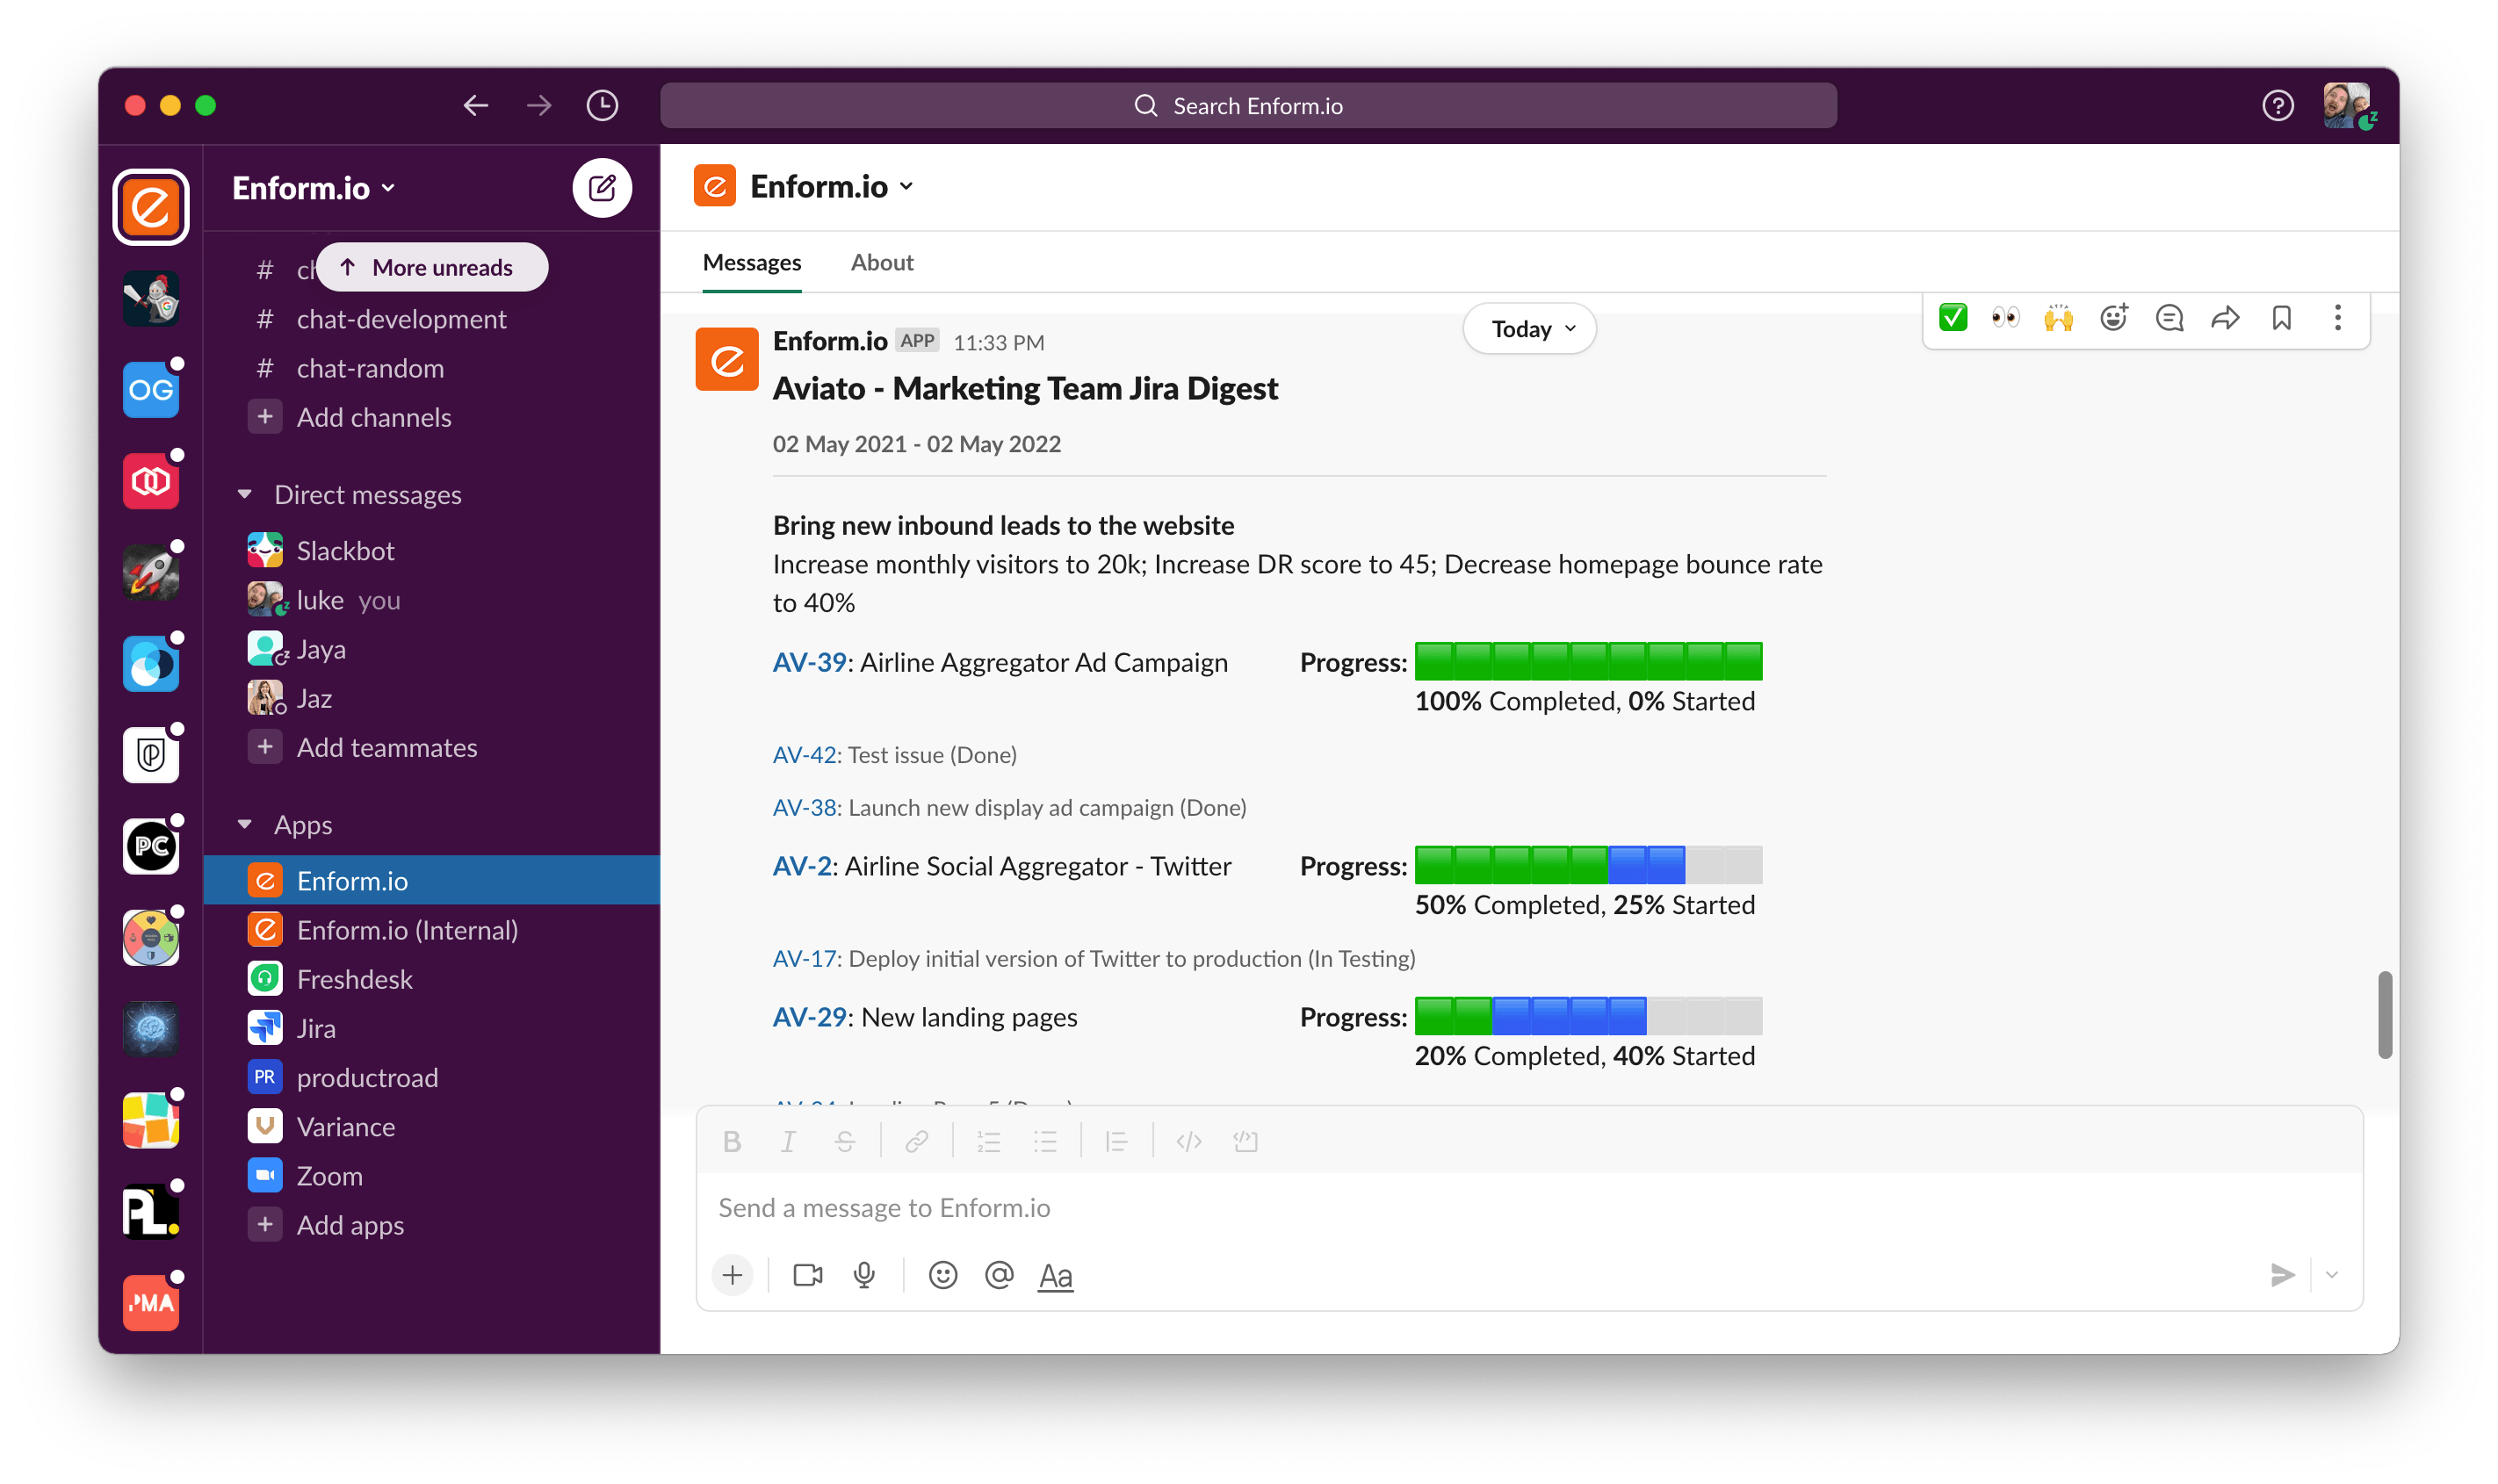Viewport: 2498px width, 1484px height.
Task: Collapse the Apps section
Action: point(245,825)
